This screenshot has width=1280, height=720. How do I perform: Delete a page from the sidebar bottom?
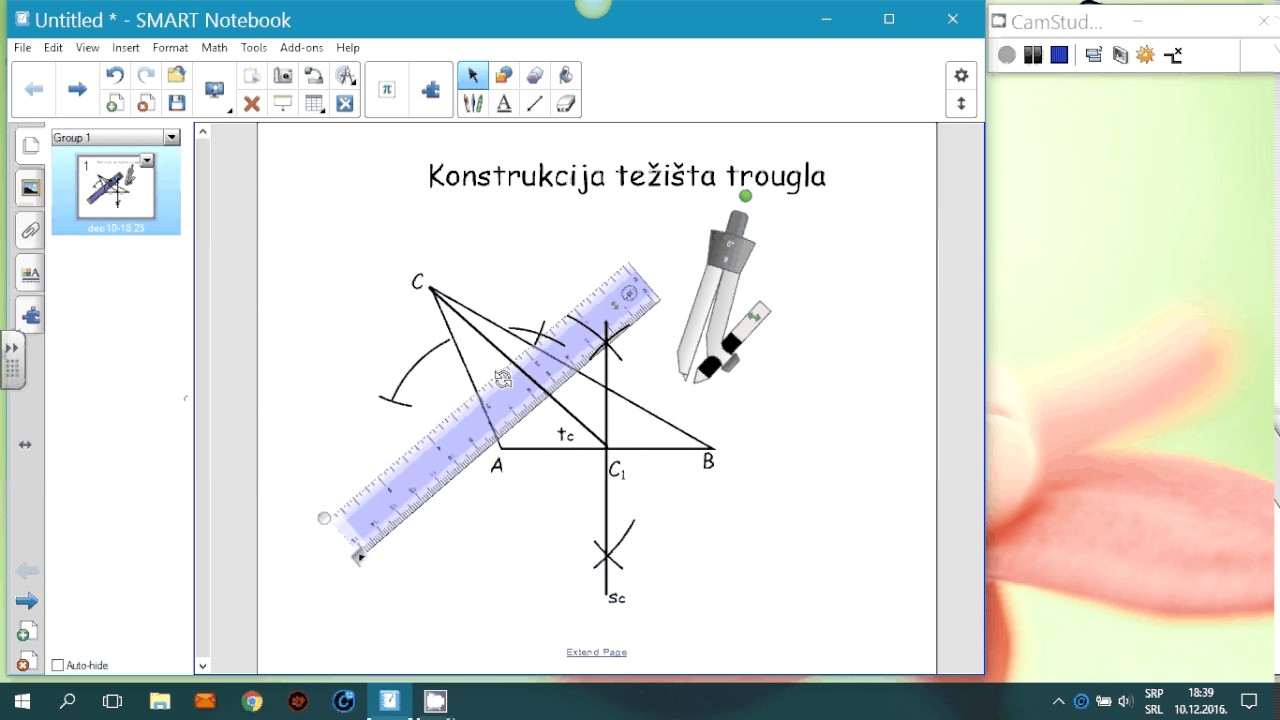tap(27, 662)
